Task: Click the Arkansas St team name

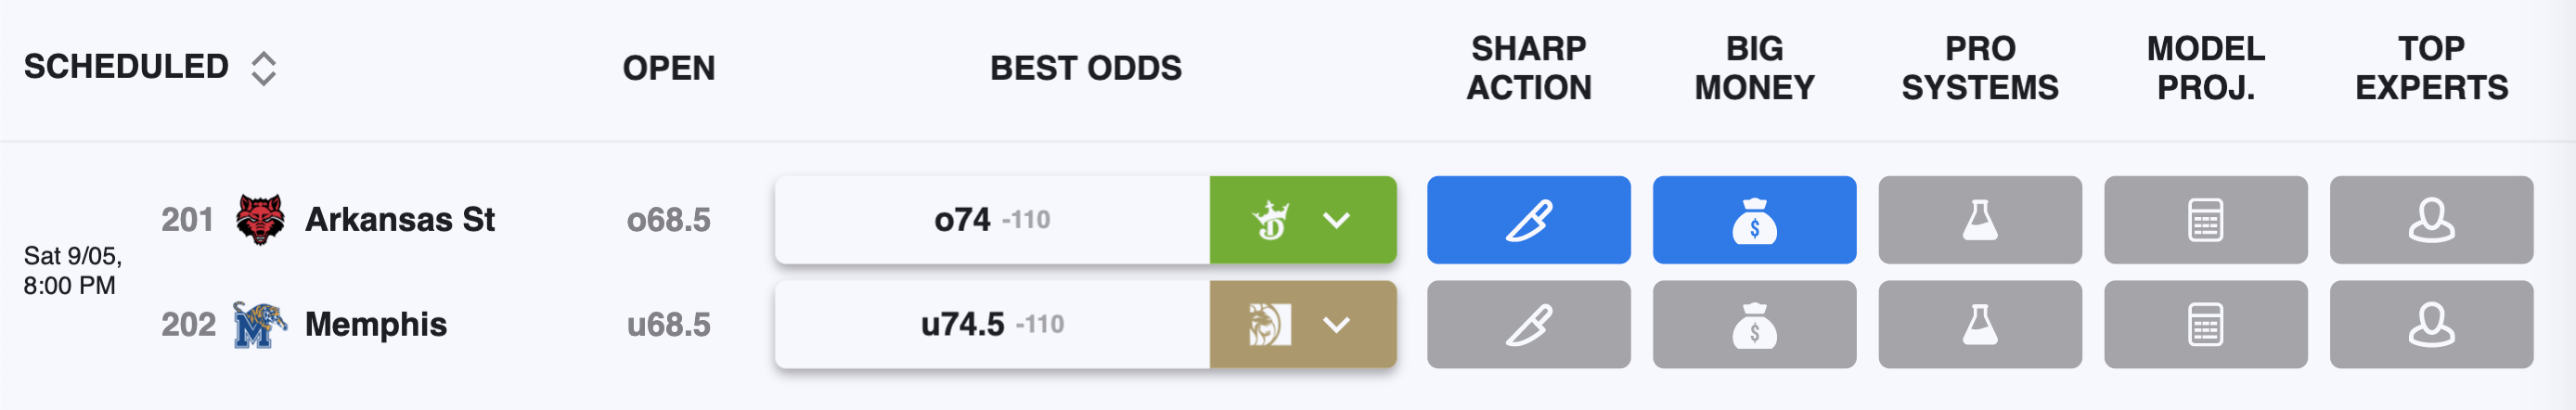Action: tap(399, 219)
